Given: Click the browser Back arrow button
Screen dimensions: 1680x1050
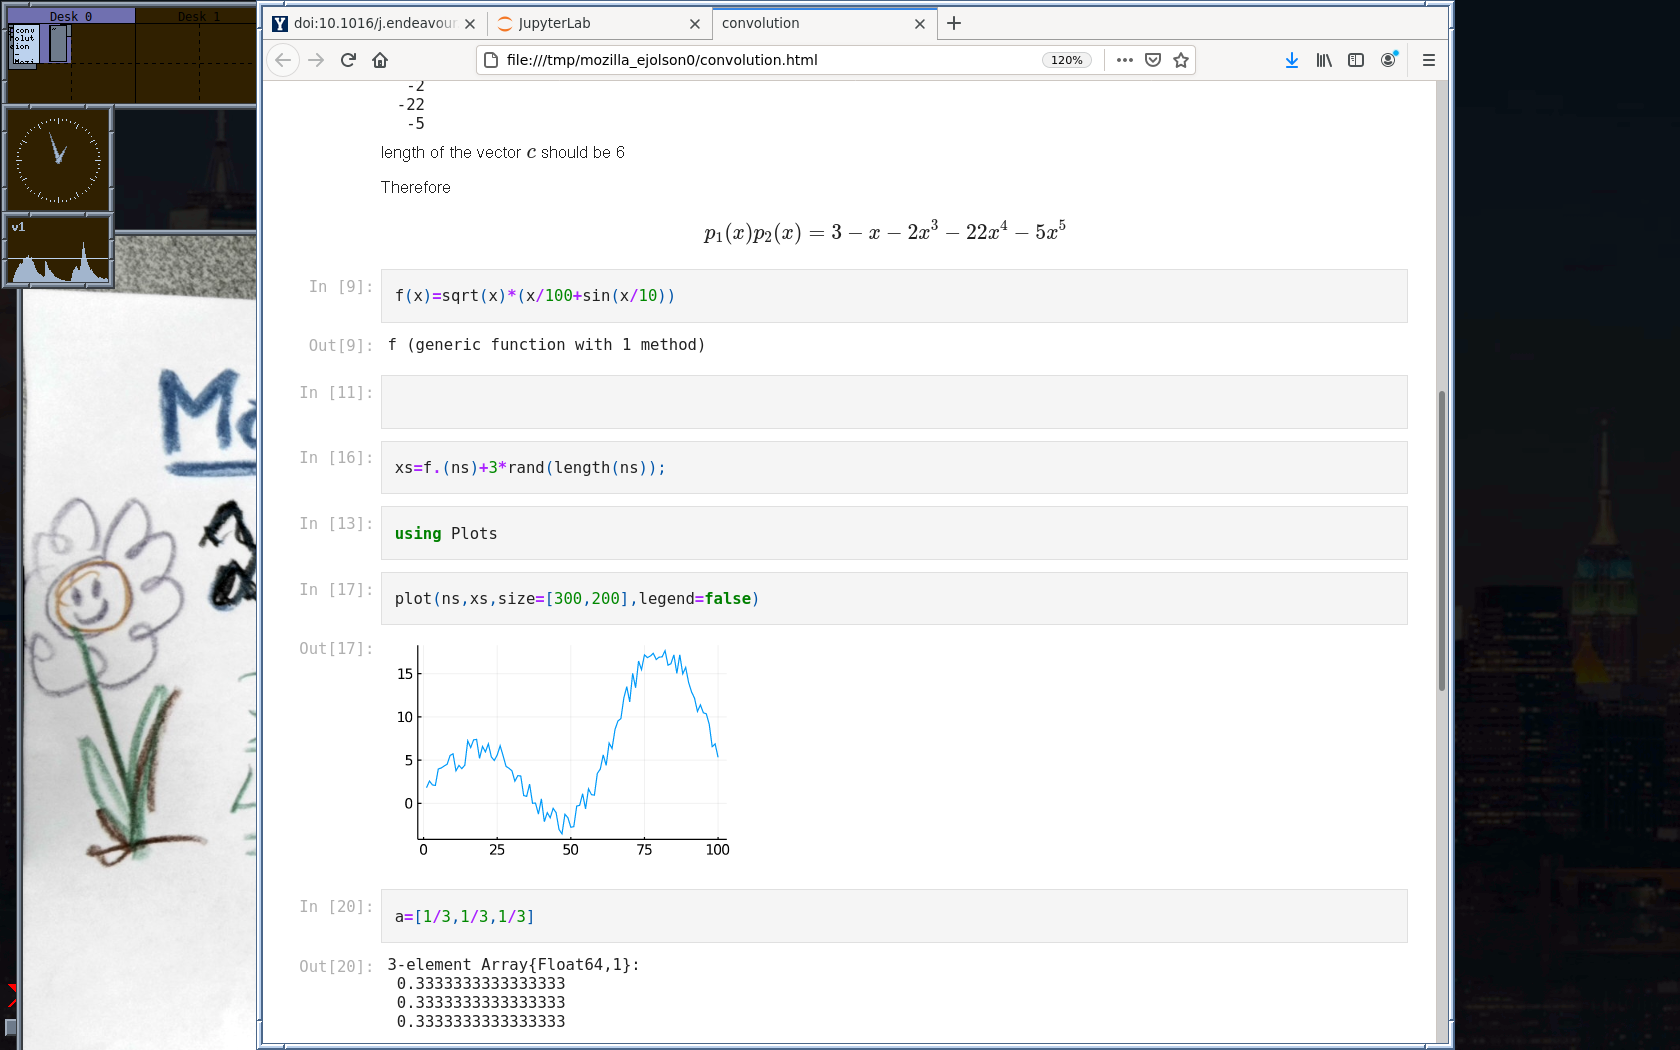Looking at the screenshot, I should (283, 60).
